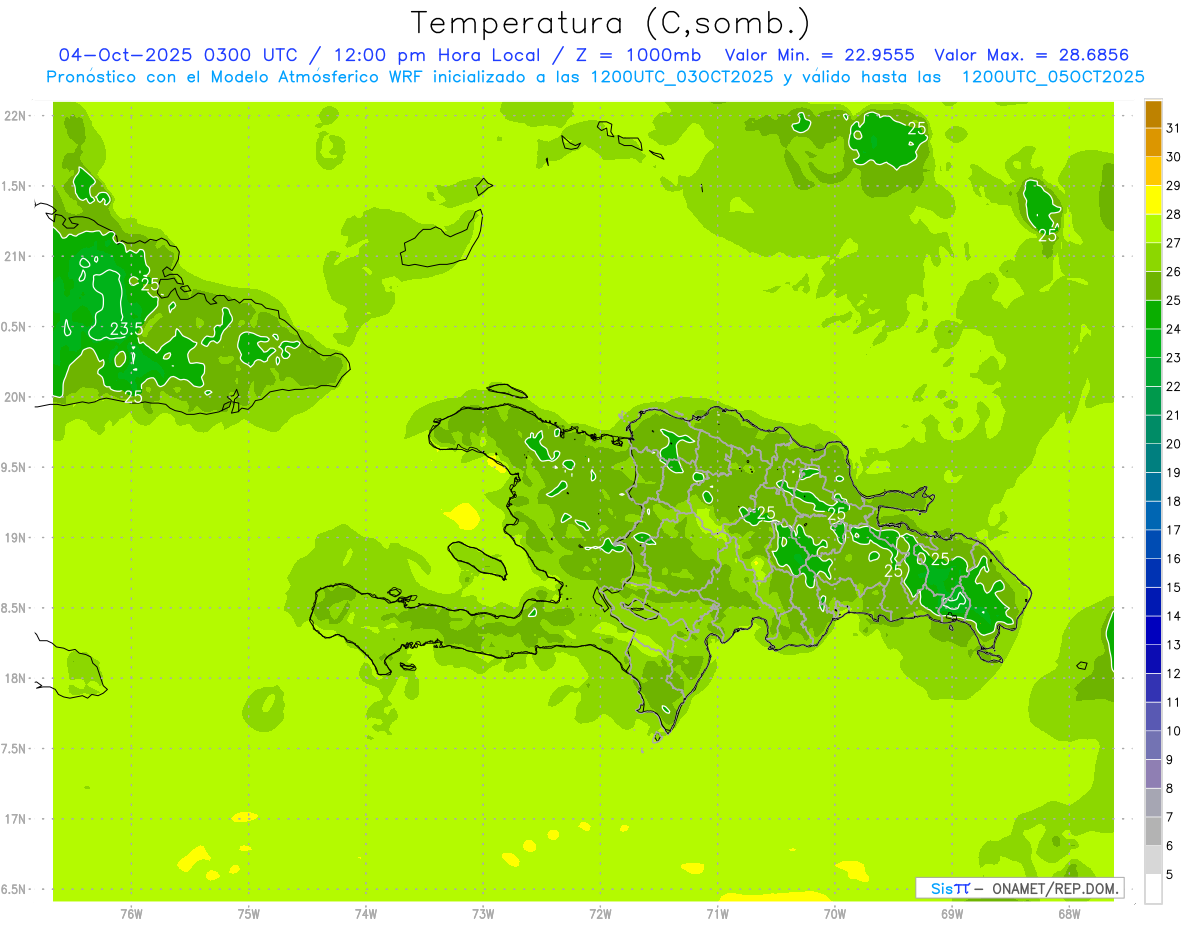Viewport: 1200px width, 927px height.
Task: Click the Temperatura (C,somb.) map title
Action: click(x=610, y=23)
